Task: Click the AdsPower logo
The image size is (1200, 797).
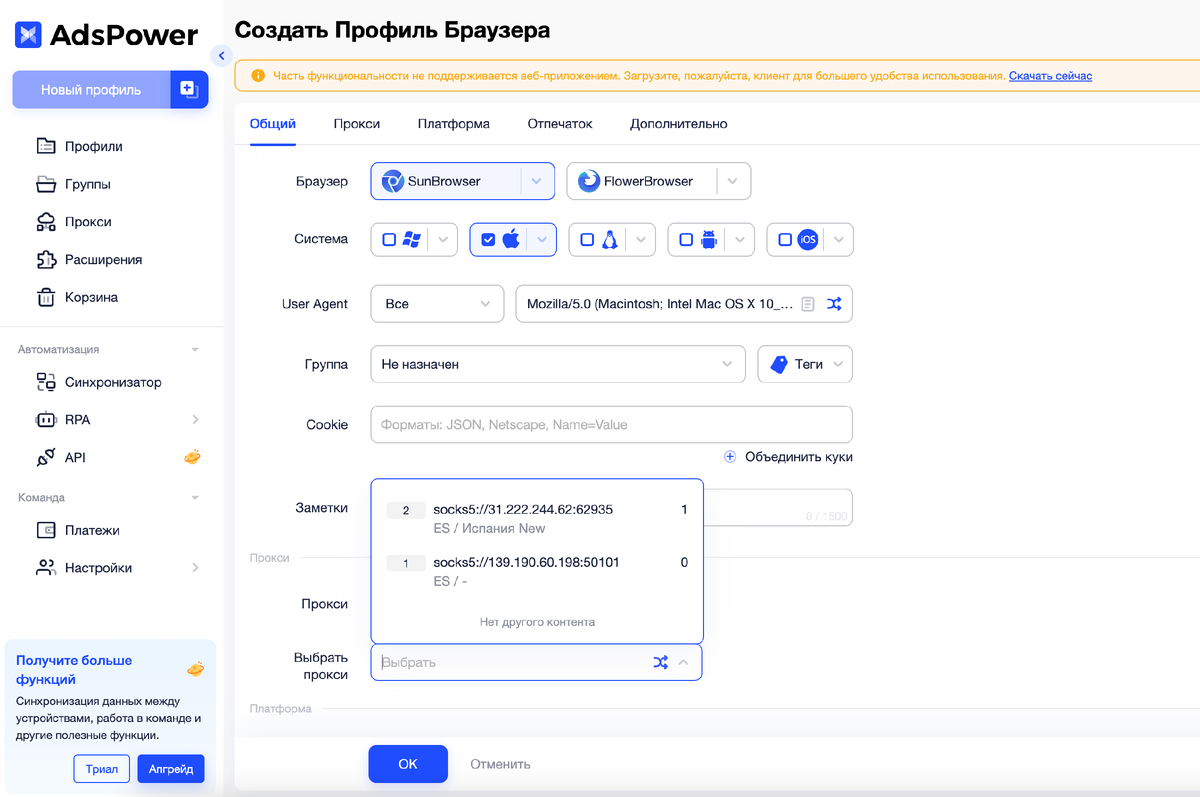Action: (106, 35)
